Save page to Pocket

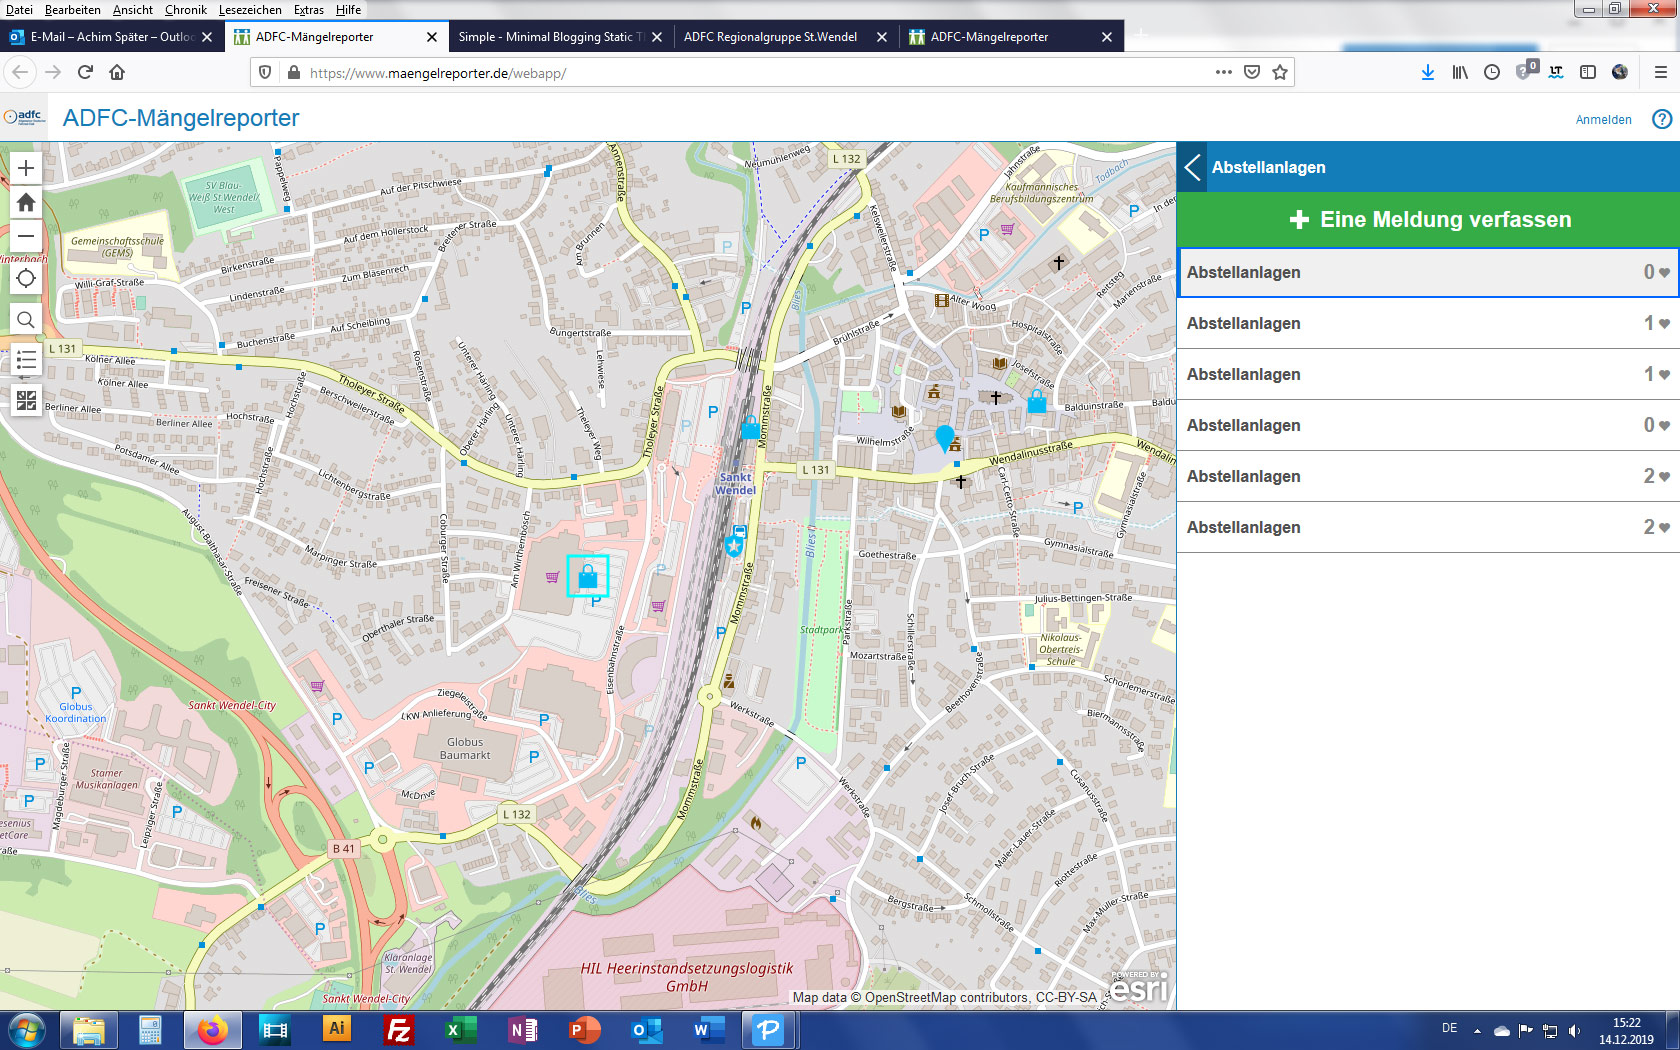pos(1252,72)
